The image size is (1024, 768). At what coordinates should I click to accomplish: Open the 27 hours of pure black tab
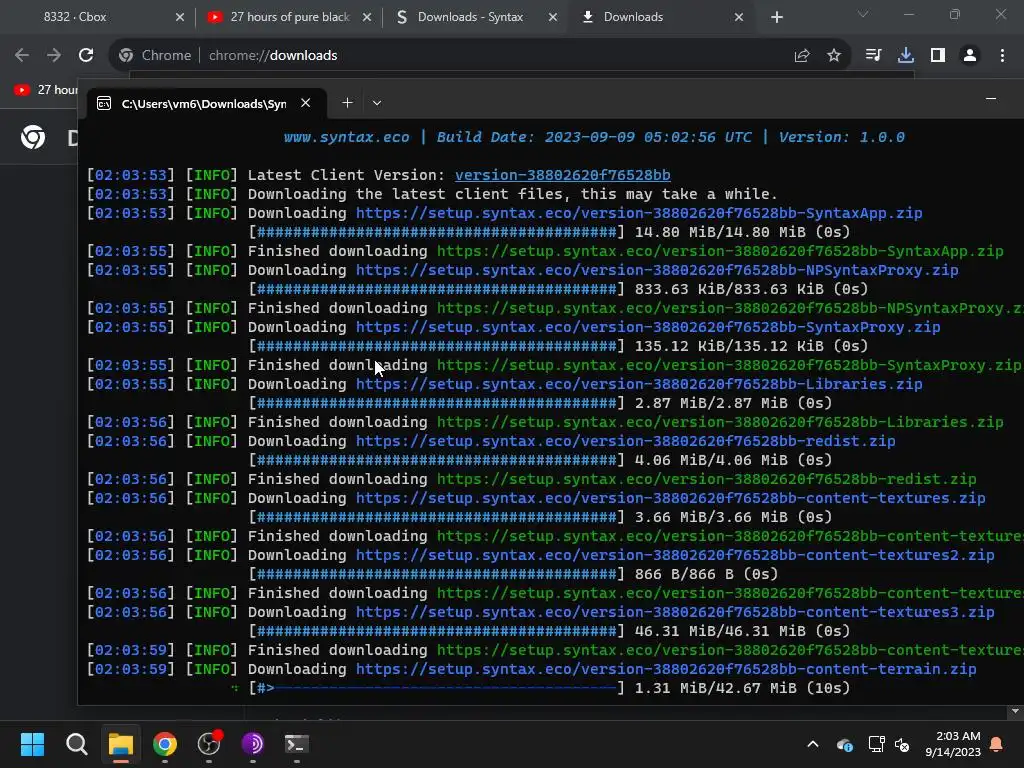coord(291,17)
